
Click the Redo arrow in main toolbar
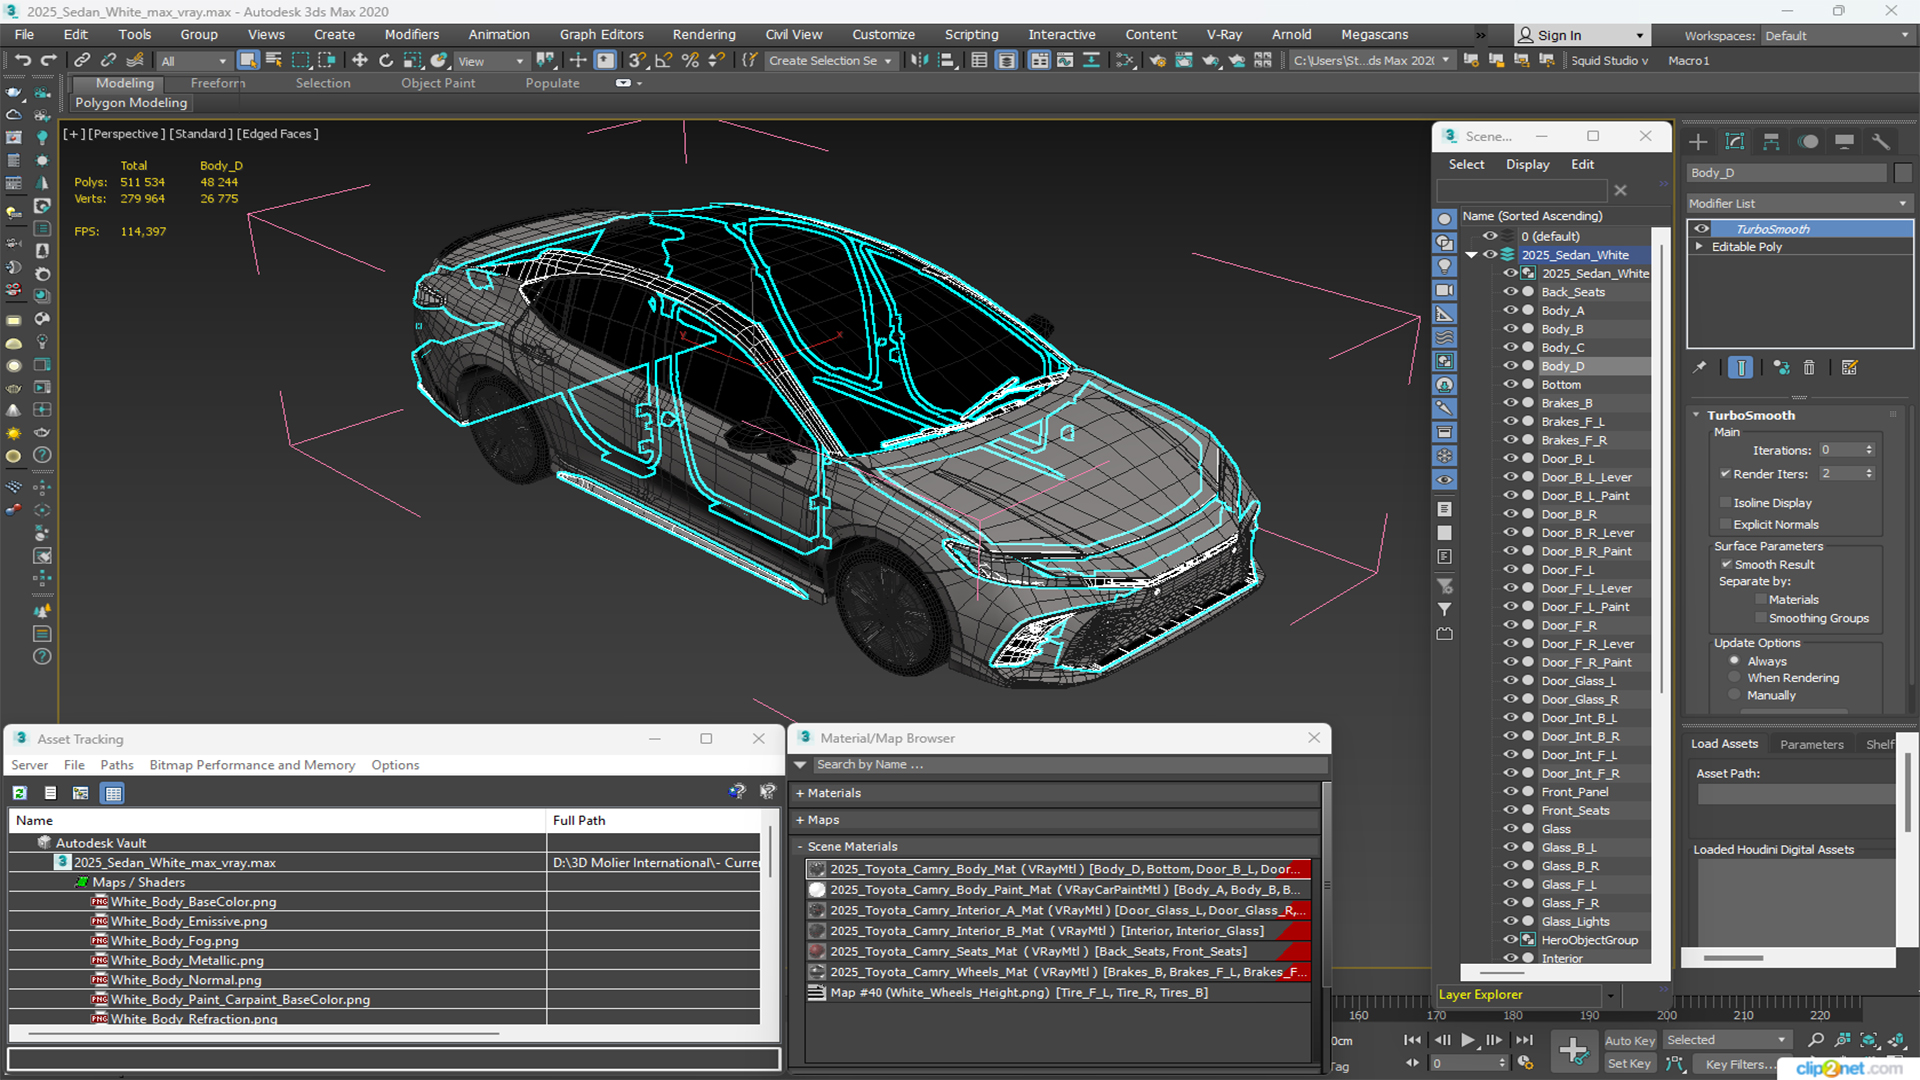47,60
